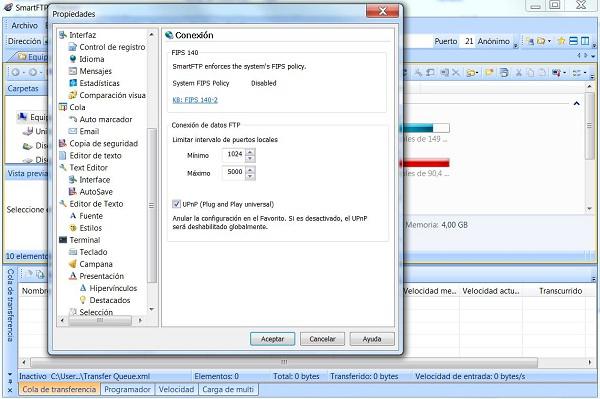Switch to Cola de transferencia tab
This screenshot has width=600, height=399.
[59, 389]
